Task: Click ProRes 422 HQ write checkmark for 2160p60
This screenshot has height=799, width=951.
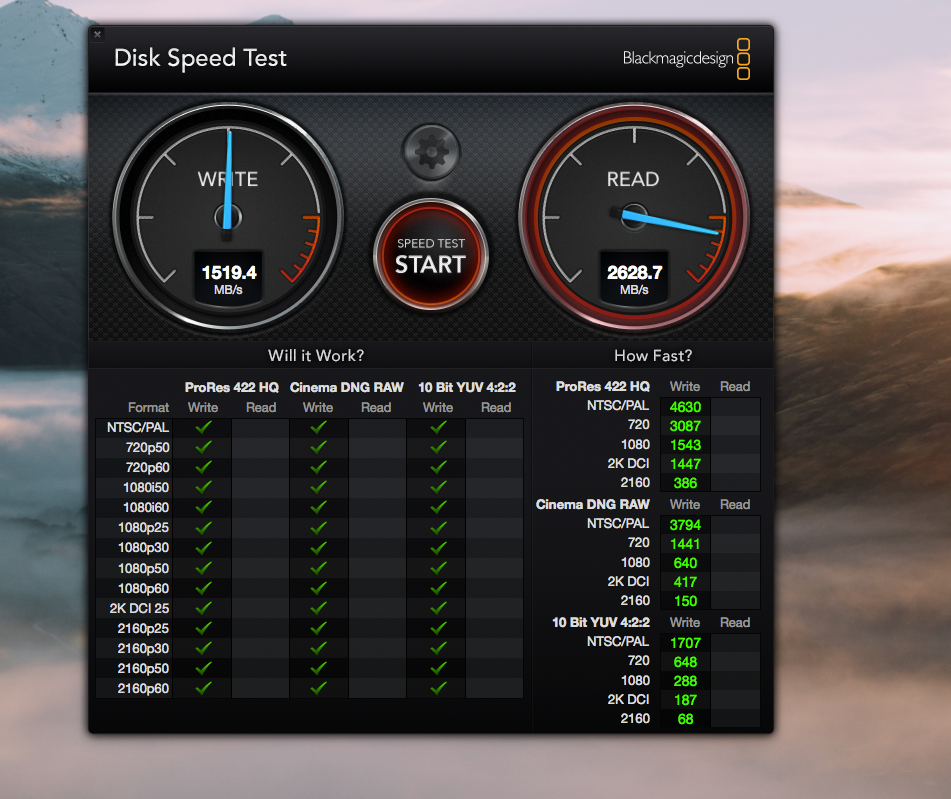Action: [203, 688]
